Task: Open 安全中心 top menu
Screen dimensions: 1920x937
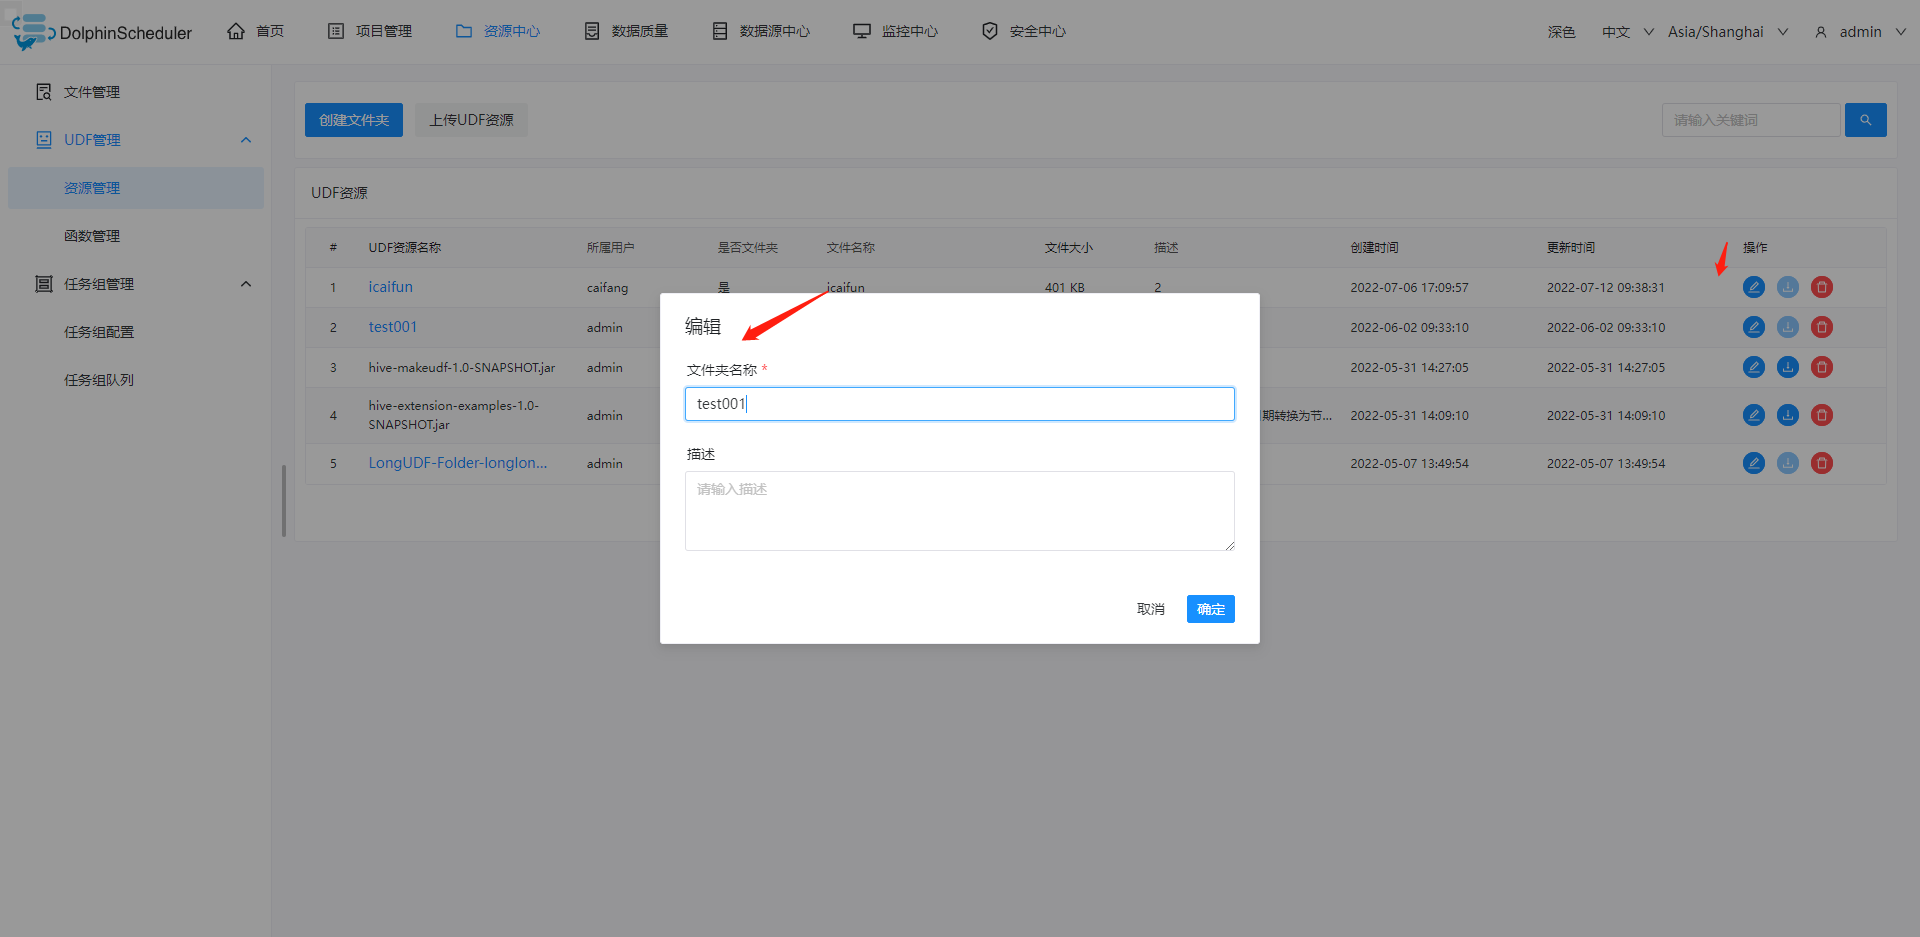Action: click(x=1024, y=32)
